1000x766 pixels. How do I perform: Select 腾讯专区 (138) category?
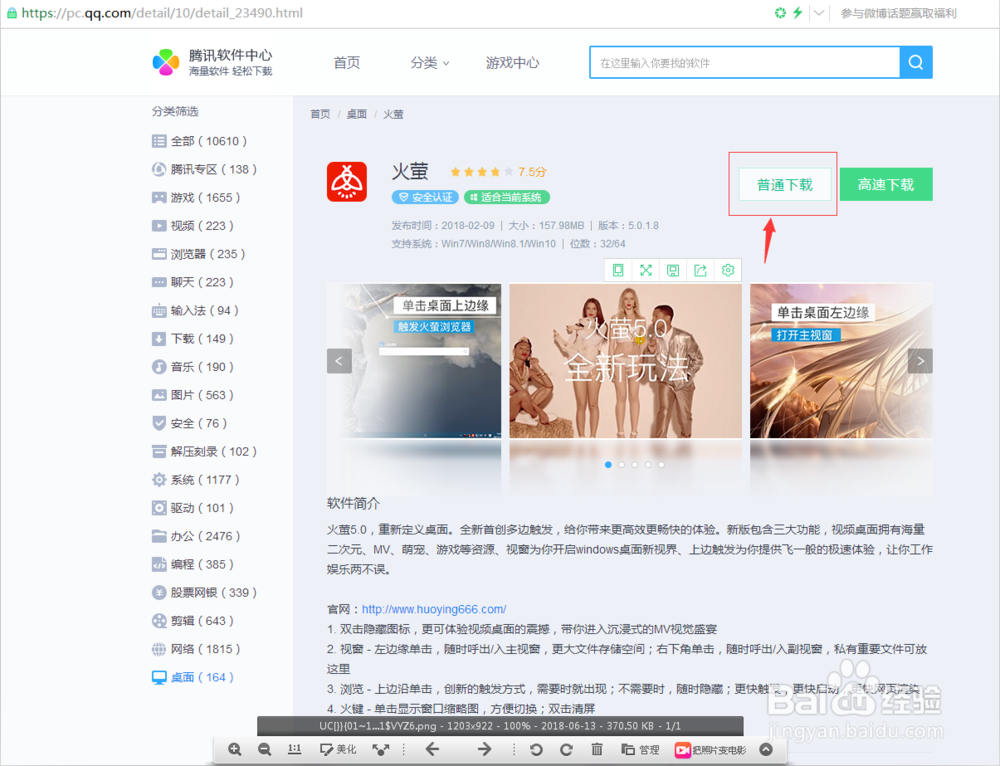coord(204,169)
